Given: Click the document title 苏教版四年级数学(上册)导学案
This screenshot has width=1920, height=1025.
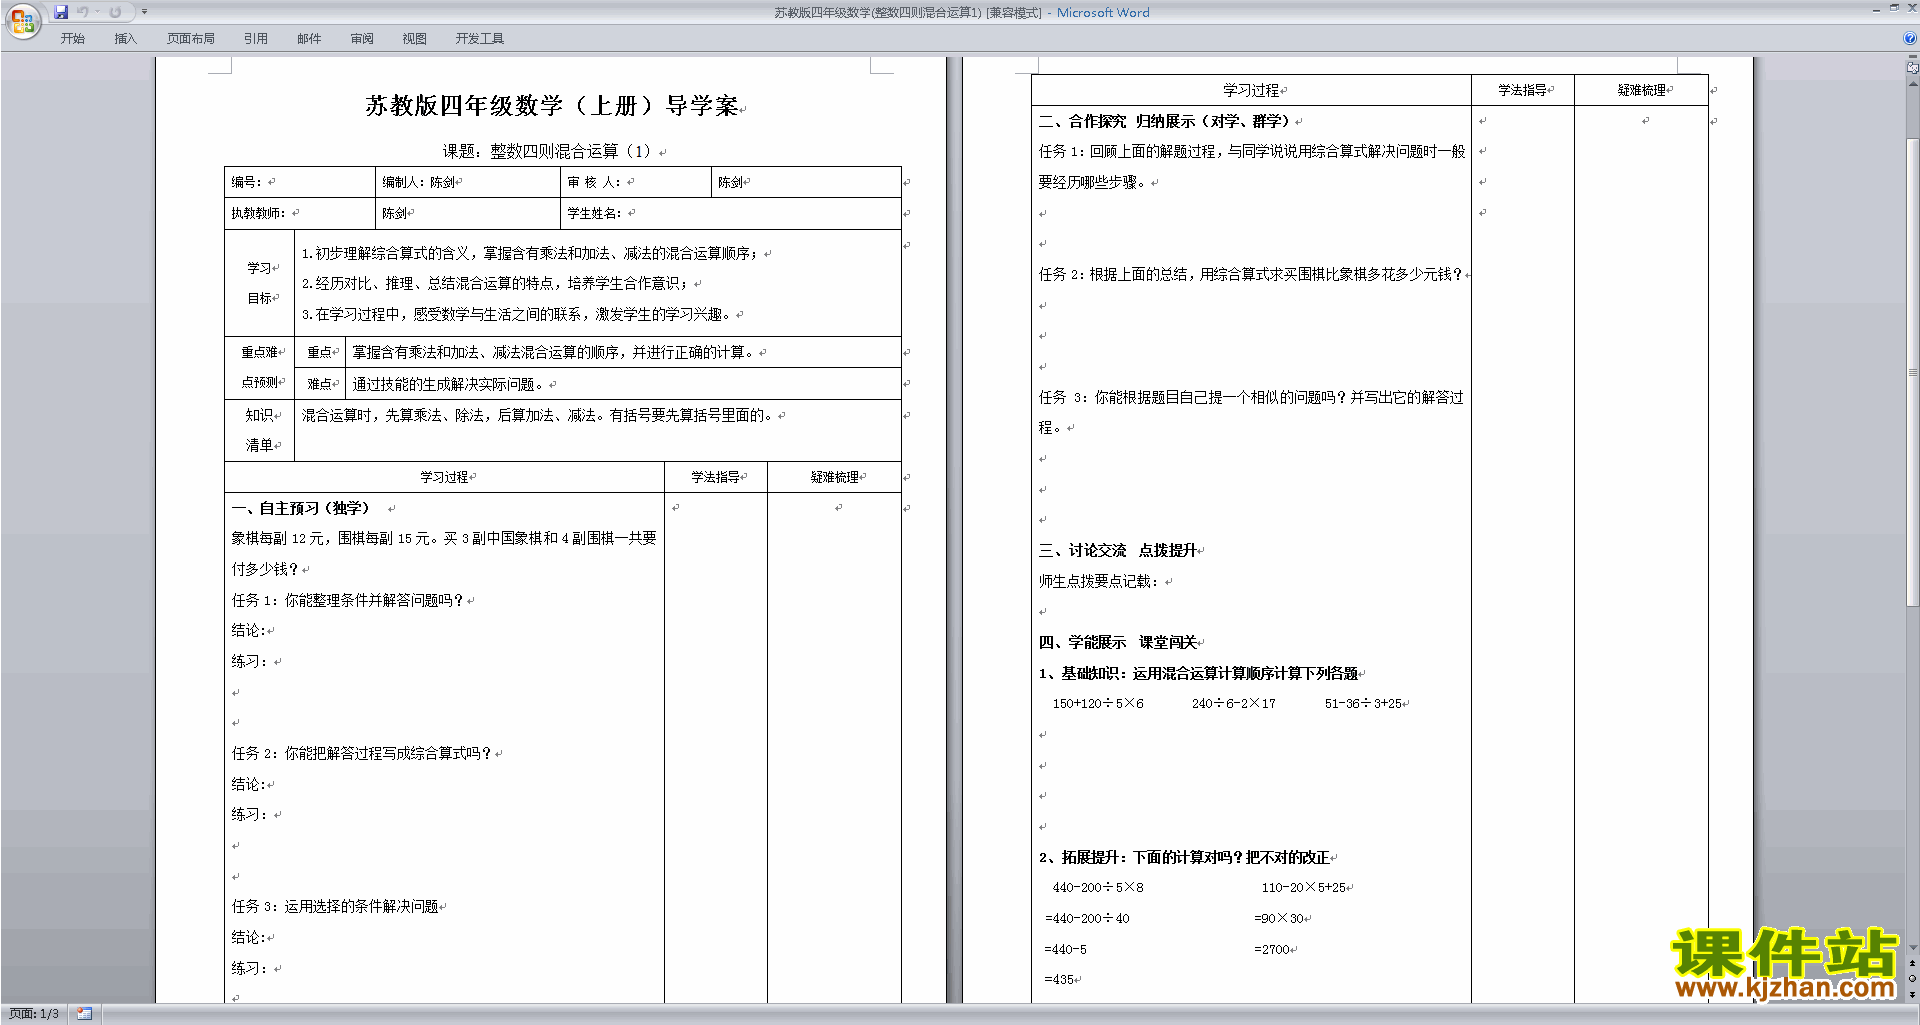Looking at the screenshot, I should [x=552, y=106].
